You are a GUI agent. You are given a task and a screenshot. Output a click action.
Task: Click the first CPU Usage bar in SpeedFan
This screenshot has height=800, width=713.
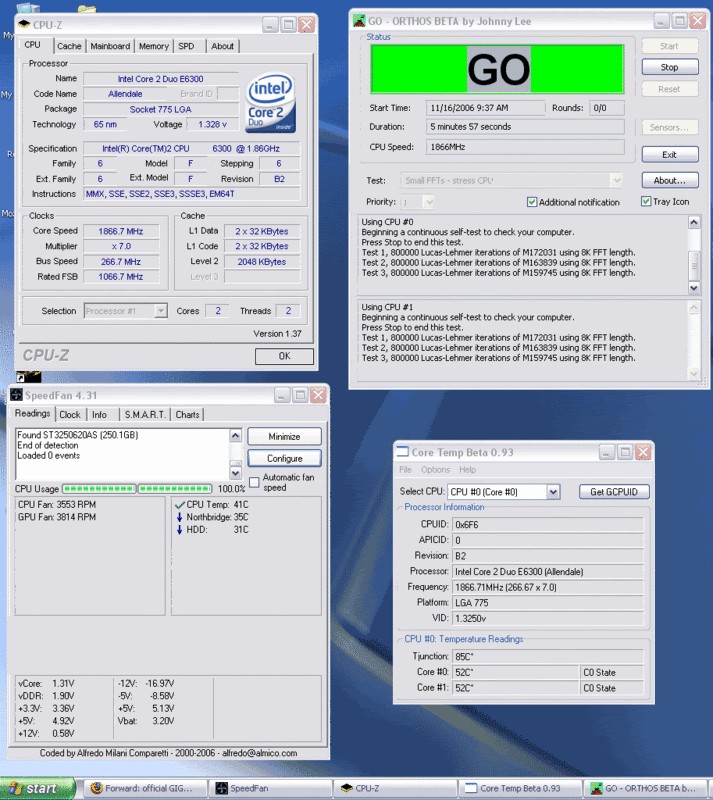99,489
